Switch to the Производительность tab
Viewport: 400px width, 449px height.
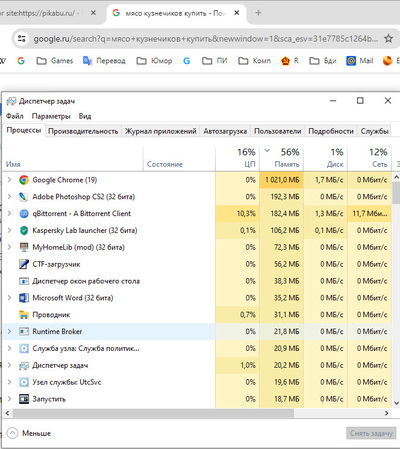tap(83, 131)
